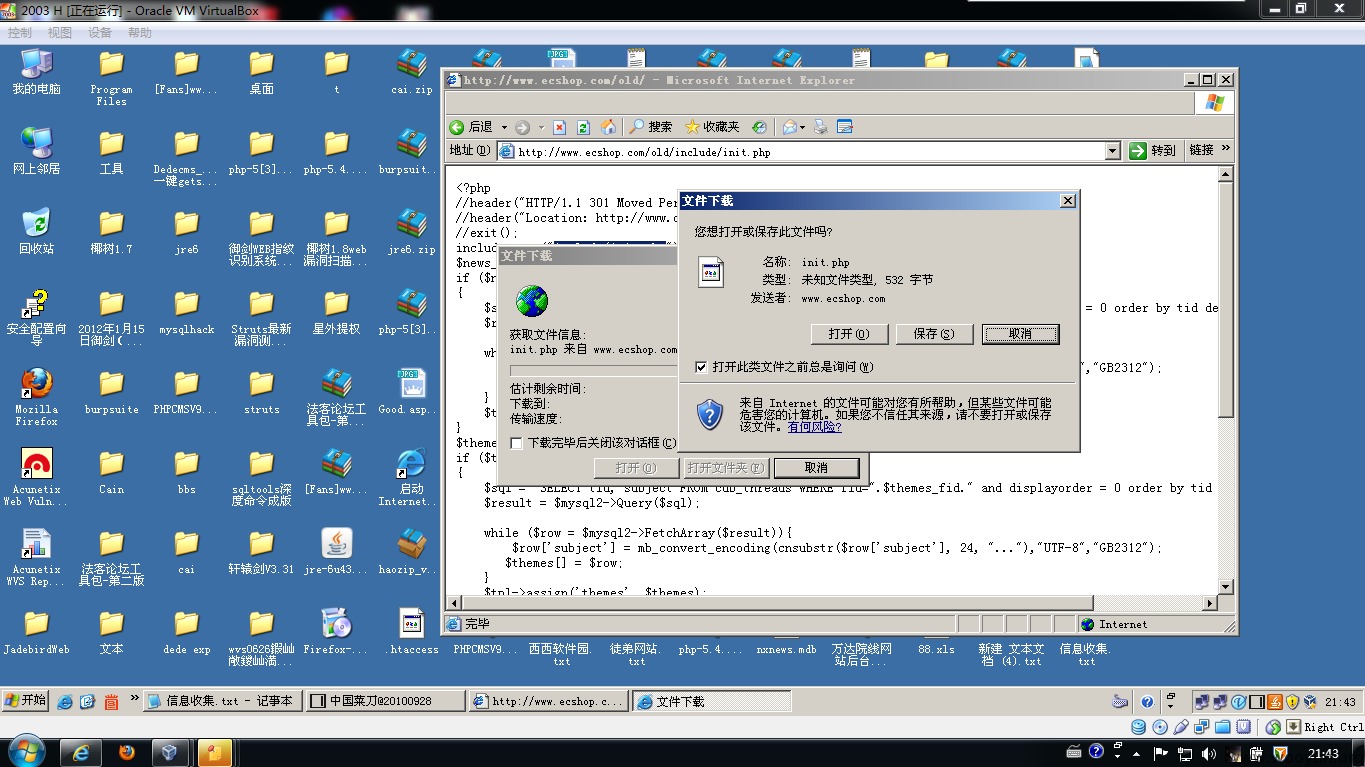Select the jre6.zip archive icon
Image resolution: width=1365 pixels, height=767 pixels.
(x=412, y=233)
